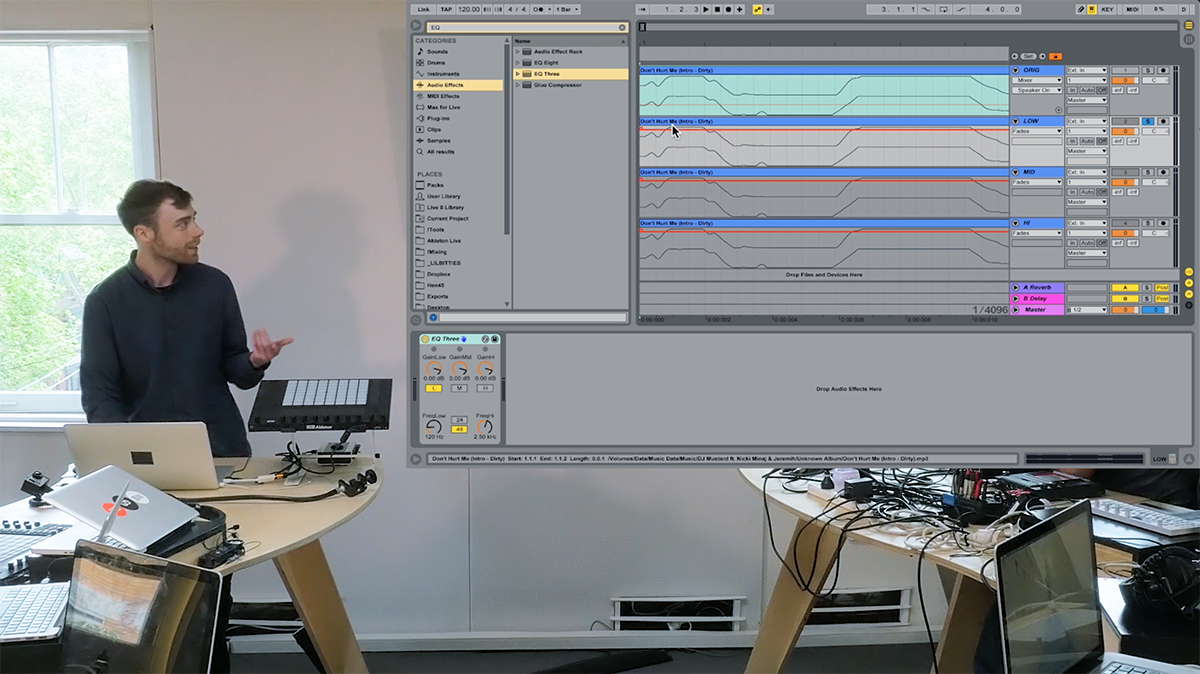Solo the ORIG track
Screen dimensions: 1200x674
click(1148, 70)
